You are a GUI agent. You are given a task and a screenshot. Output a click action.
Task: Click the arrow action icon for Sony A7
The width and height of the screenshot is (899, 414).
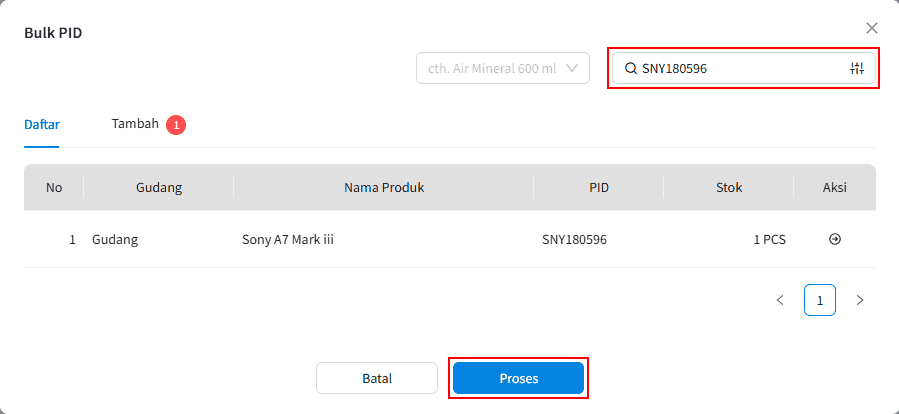click(835, 239)
